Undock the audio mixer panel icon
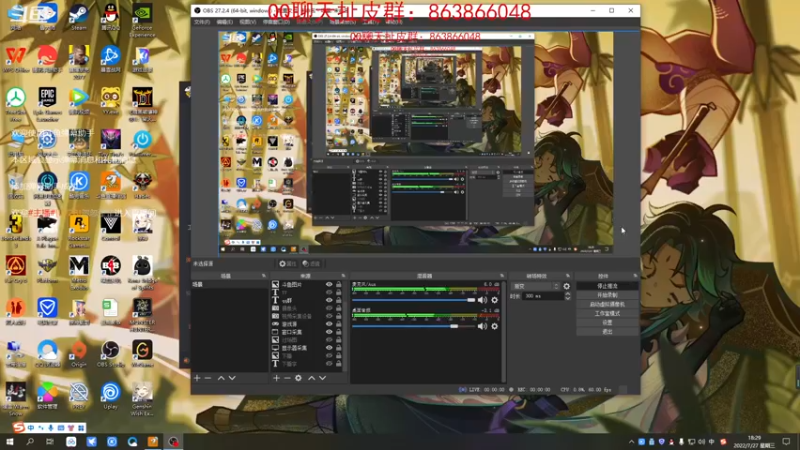This screenshot has width=800, height=450. click(502, 276)
